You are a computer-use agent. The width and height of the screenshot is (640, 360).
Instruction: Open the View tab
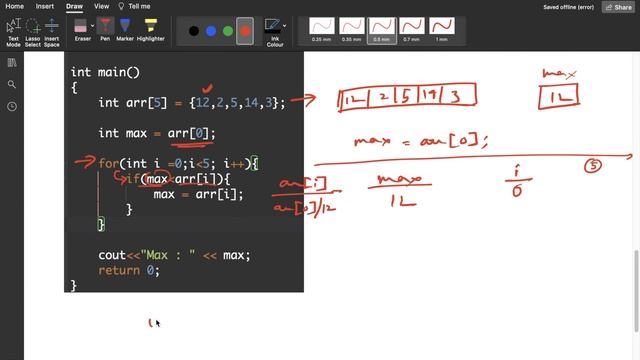click(x=101, y=7)
